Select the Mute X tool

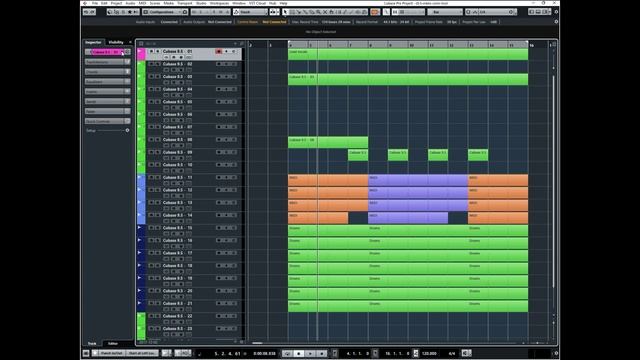325,12
